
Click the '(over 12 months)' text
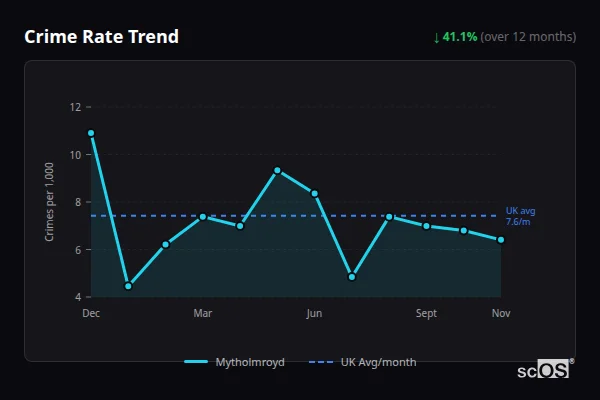pos(528,37)
